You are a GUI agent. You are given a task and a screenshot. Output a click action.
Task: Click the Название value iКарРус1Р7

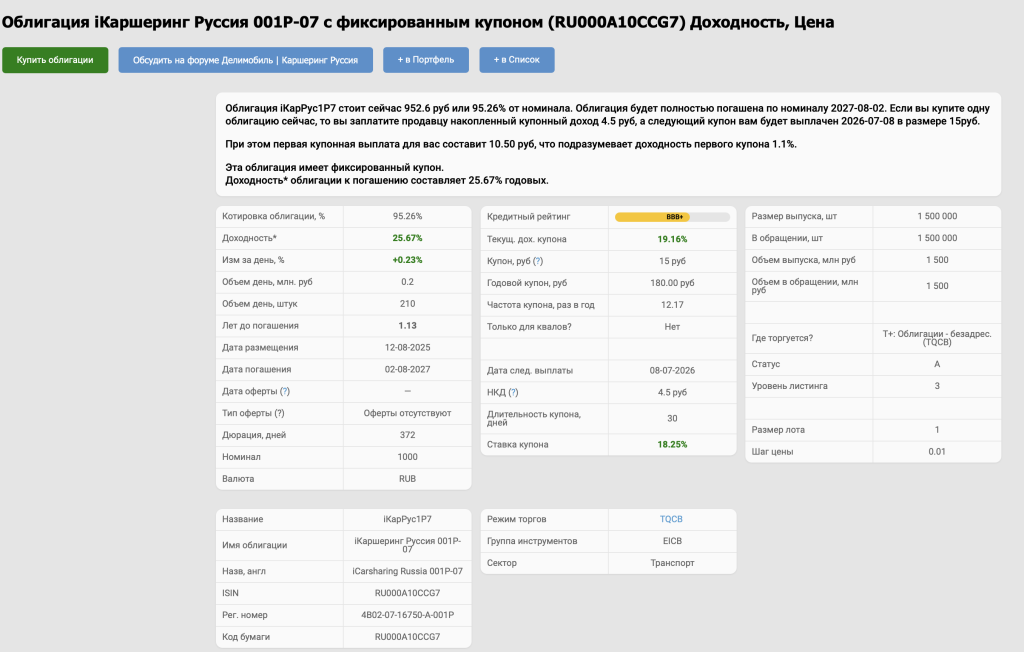tap(408, 519)
